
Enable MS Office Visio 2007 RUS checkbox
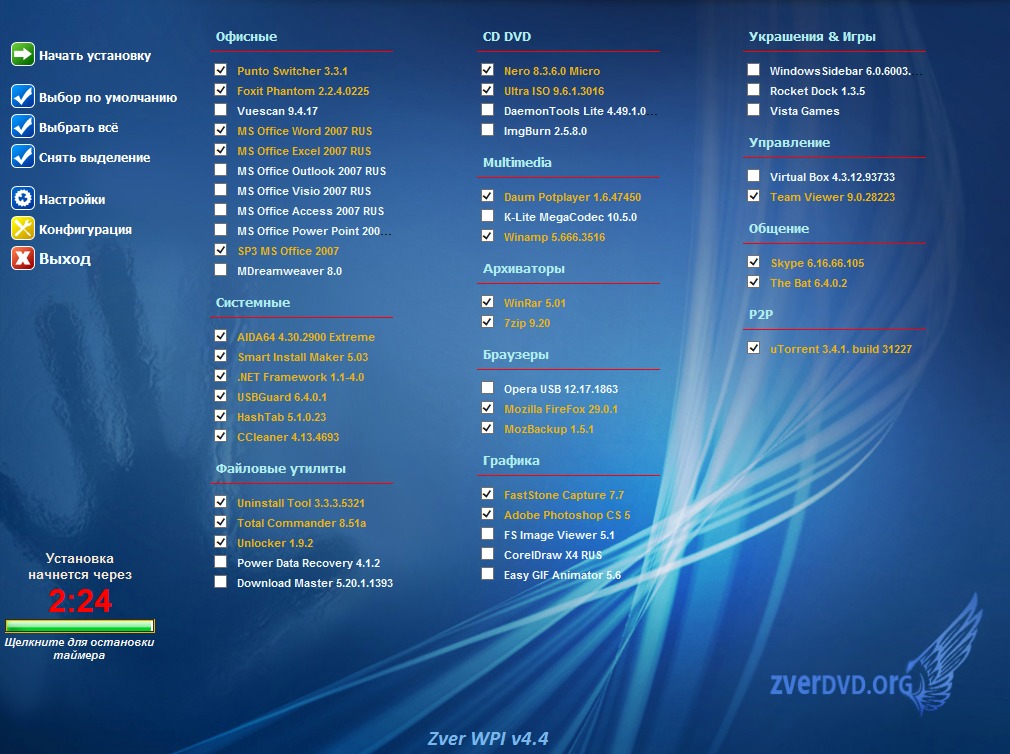point(220,189)
